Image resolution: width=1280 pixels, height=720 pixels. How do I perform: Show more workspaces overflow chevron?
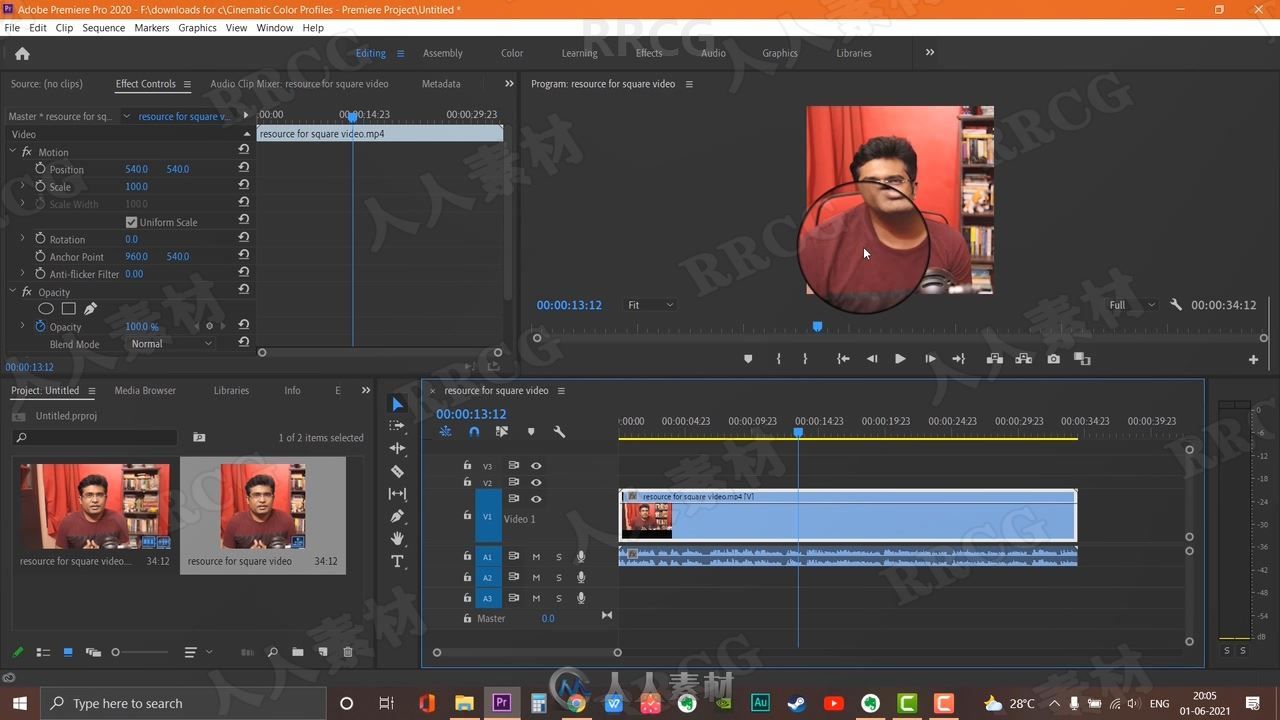click(x=929, y=52)
